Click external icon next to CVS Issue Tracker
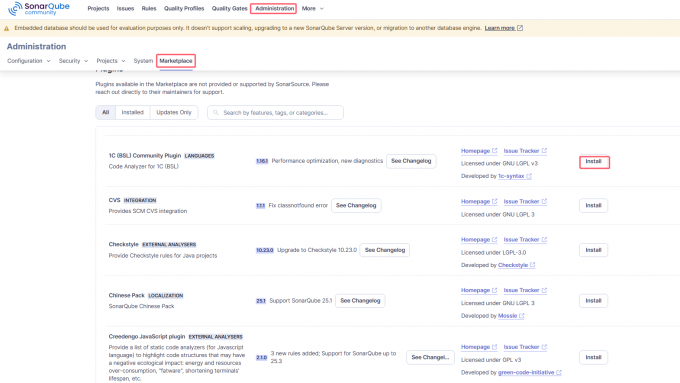 tap(544, 201)
